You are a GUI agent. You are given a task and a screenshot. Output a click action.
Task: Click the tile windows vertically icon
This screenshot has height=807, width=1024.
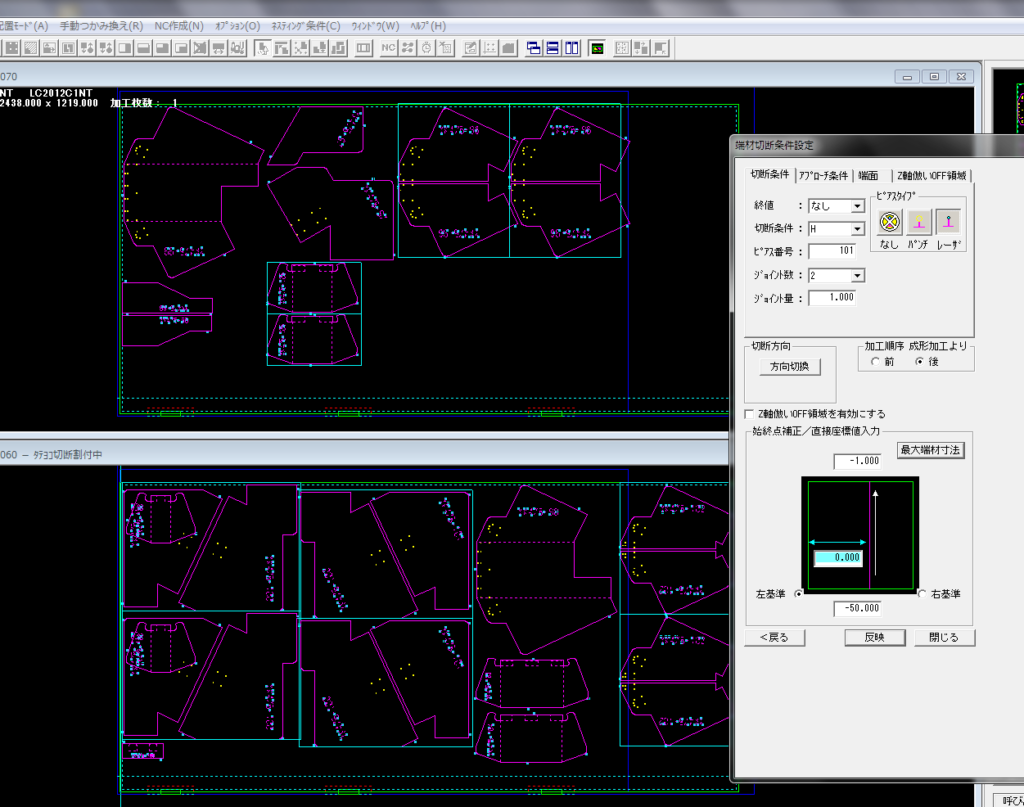click(x=572, y=48)
